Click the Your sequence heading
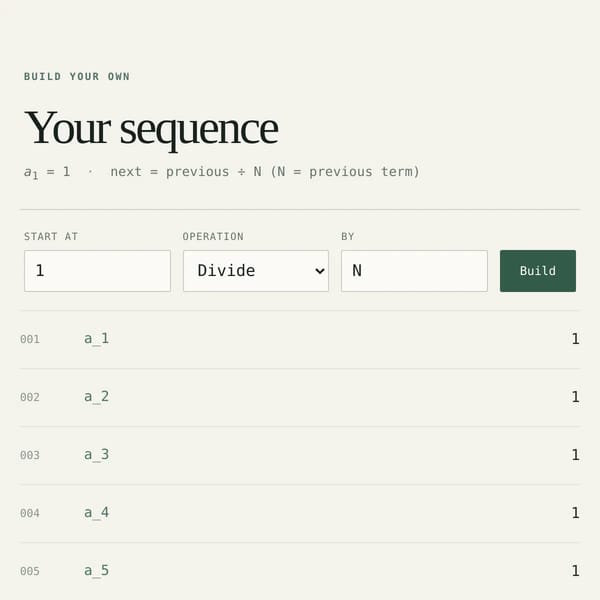 click(151, 129)
